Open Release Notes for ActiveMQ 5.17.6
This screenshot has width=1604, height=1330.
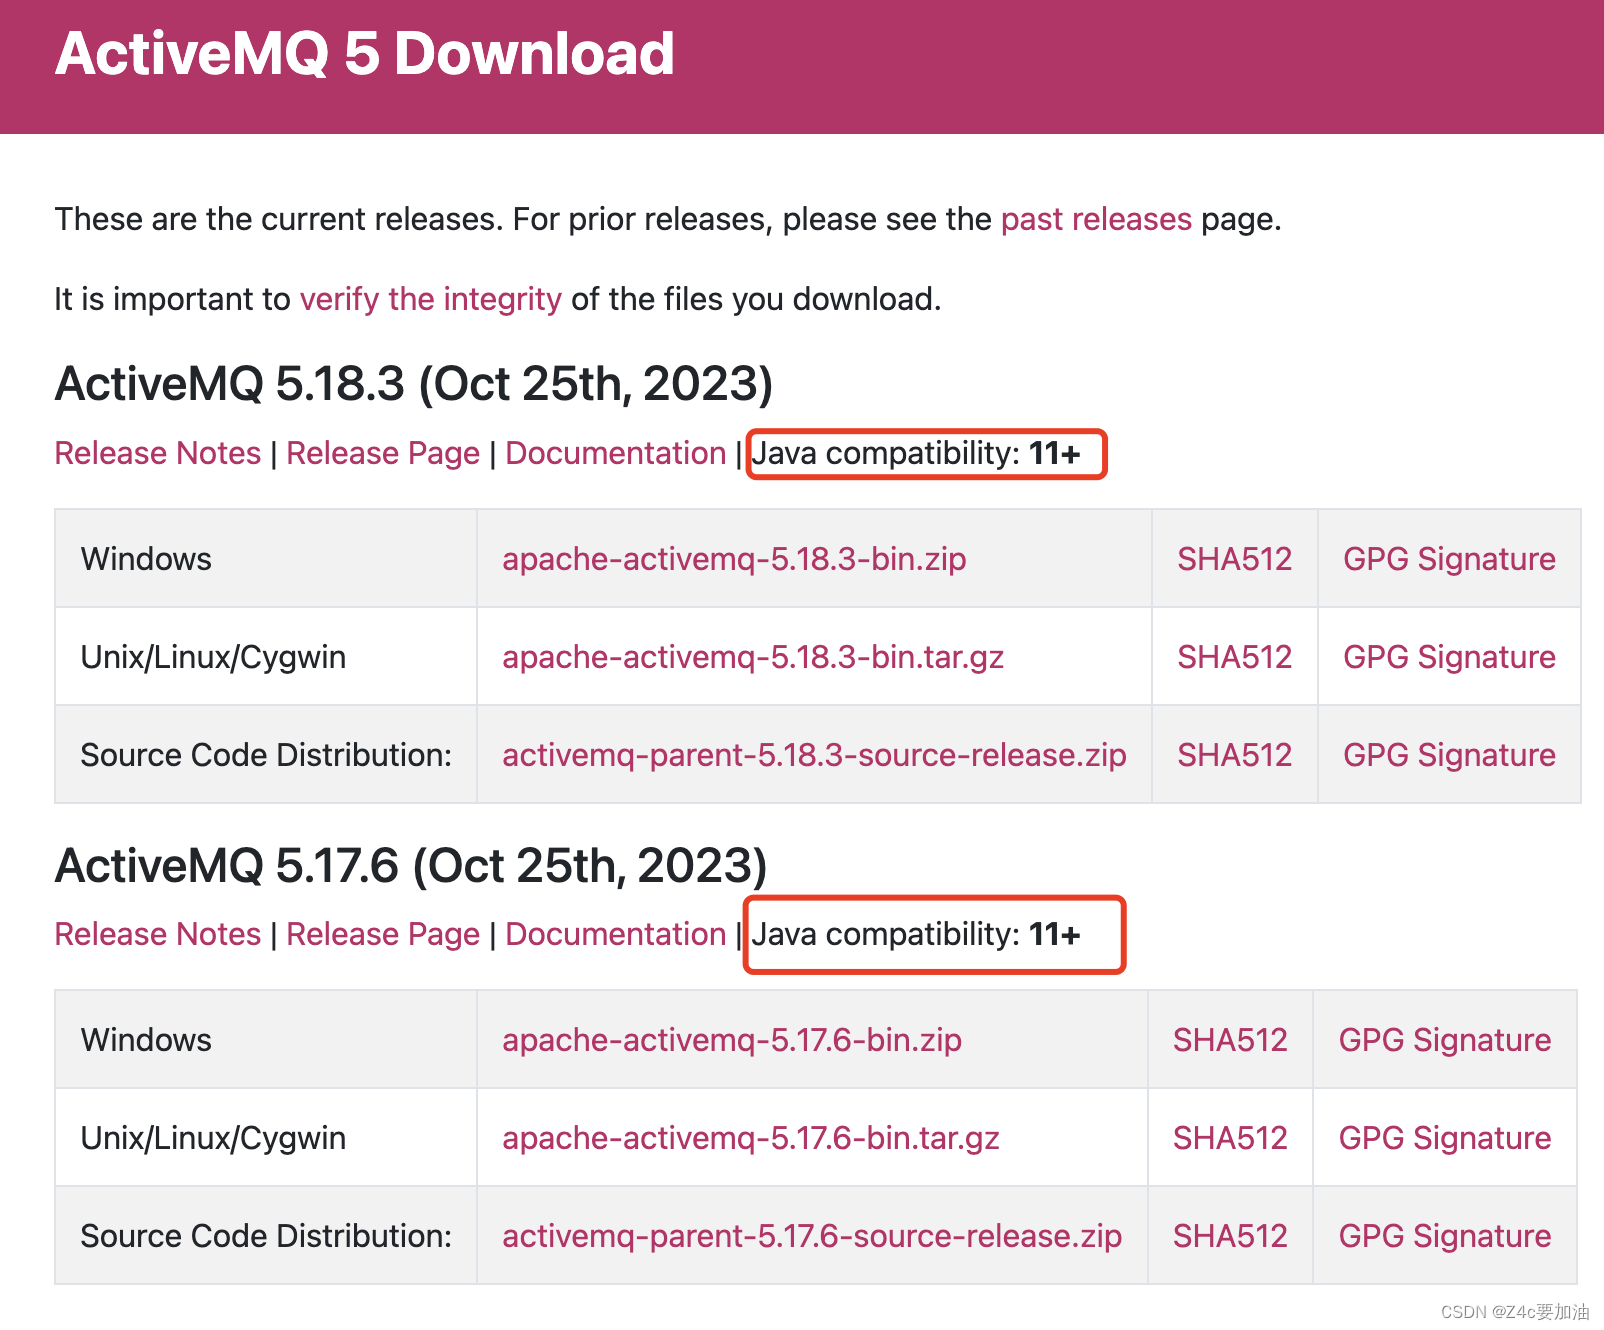pyautogui.click(x=157, y=935)
